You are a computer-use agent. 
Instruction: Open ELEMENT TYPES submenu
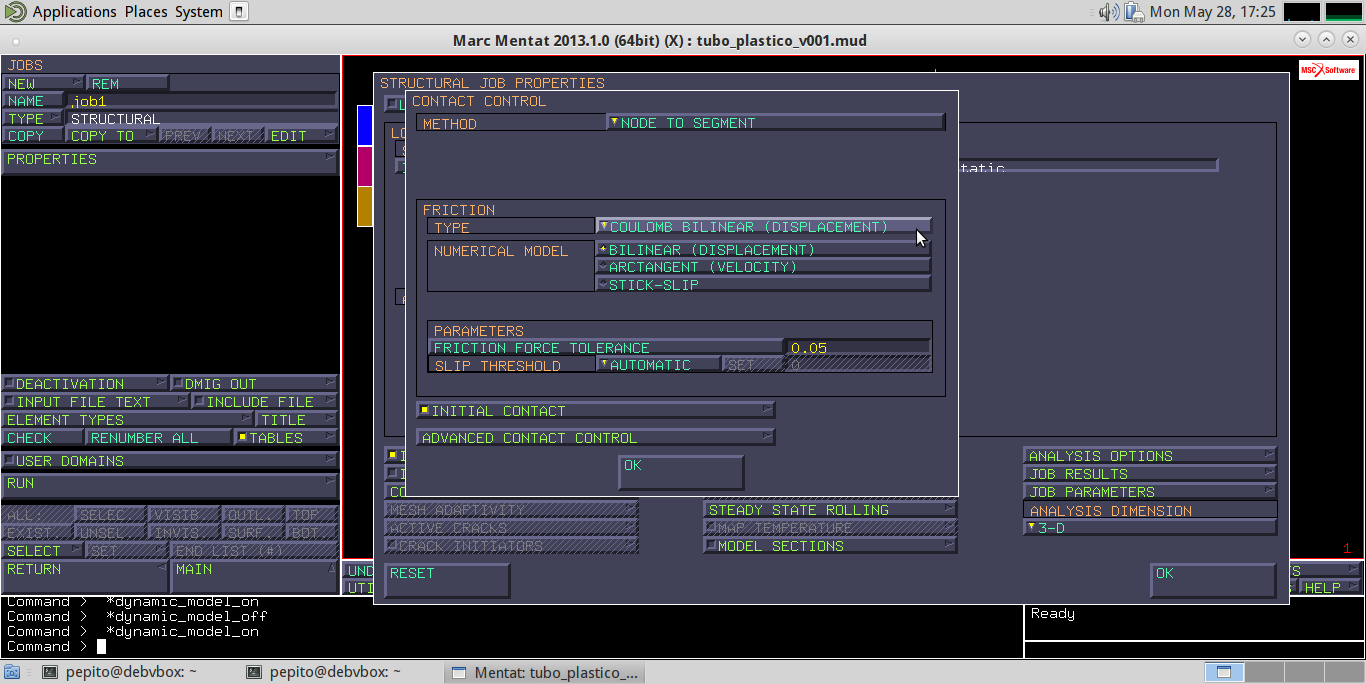click(127, 420)
